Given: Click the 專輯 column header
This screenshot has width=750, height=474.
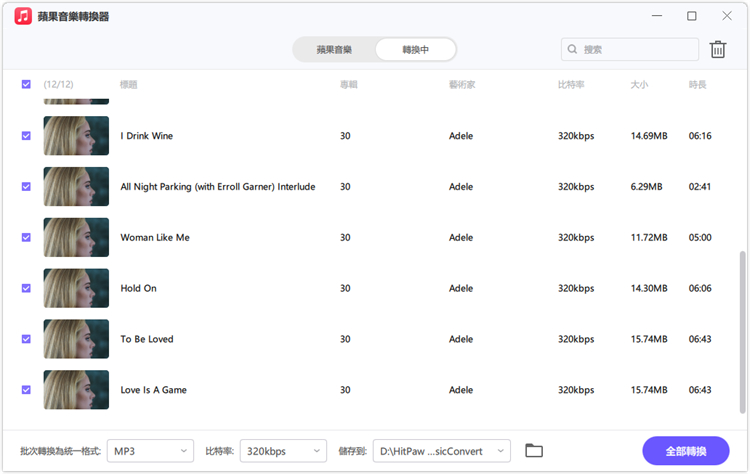Looking at the screenshot, I should pos(349,85).
